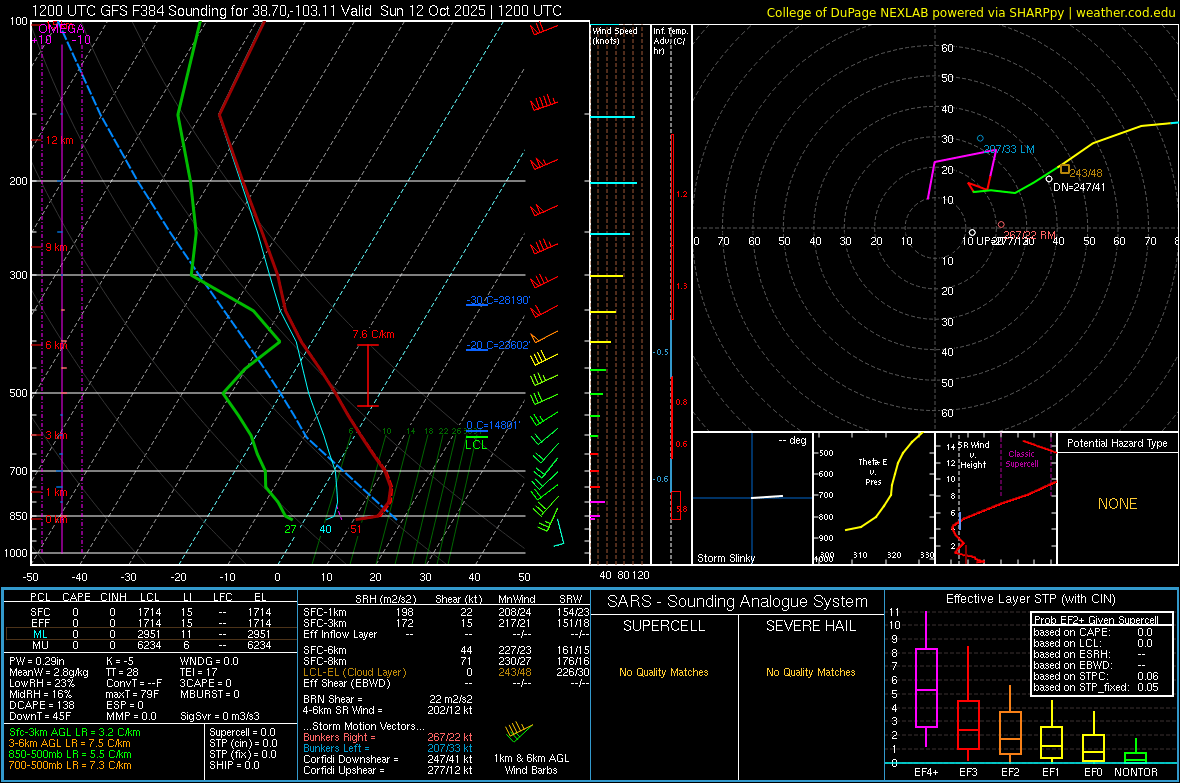Click the green LCL marker label

[x=476, y=445]
